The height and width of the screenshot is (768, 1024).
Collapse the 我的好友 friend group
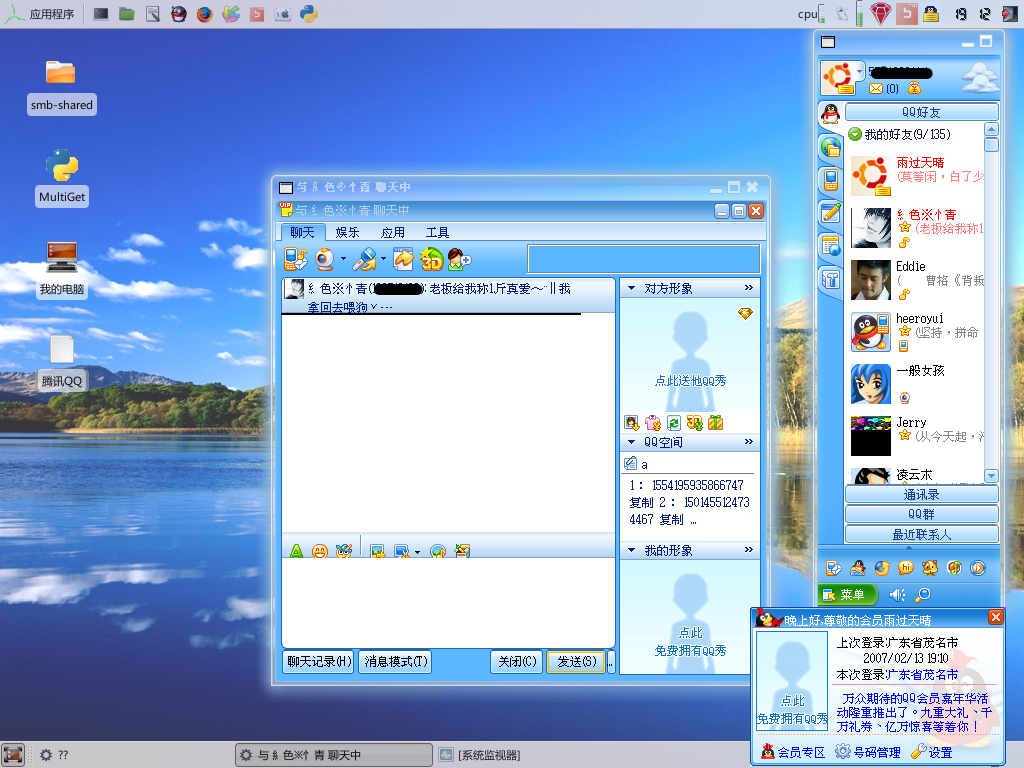pos(854,135)
